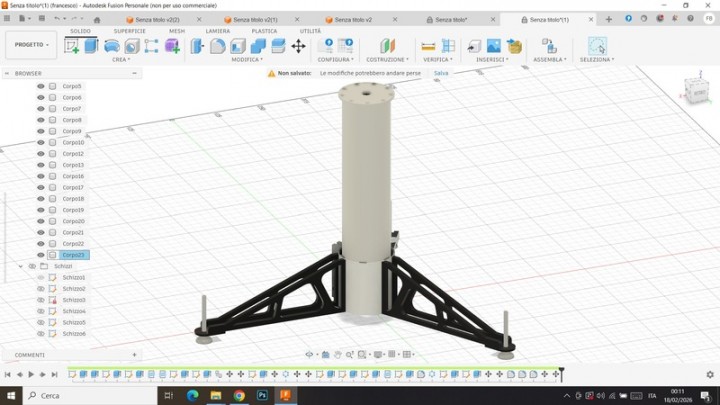Click the Create Sketch tool icon
720x405 pixels.
72,46
